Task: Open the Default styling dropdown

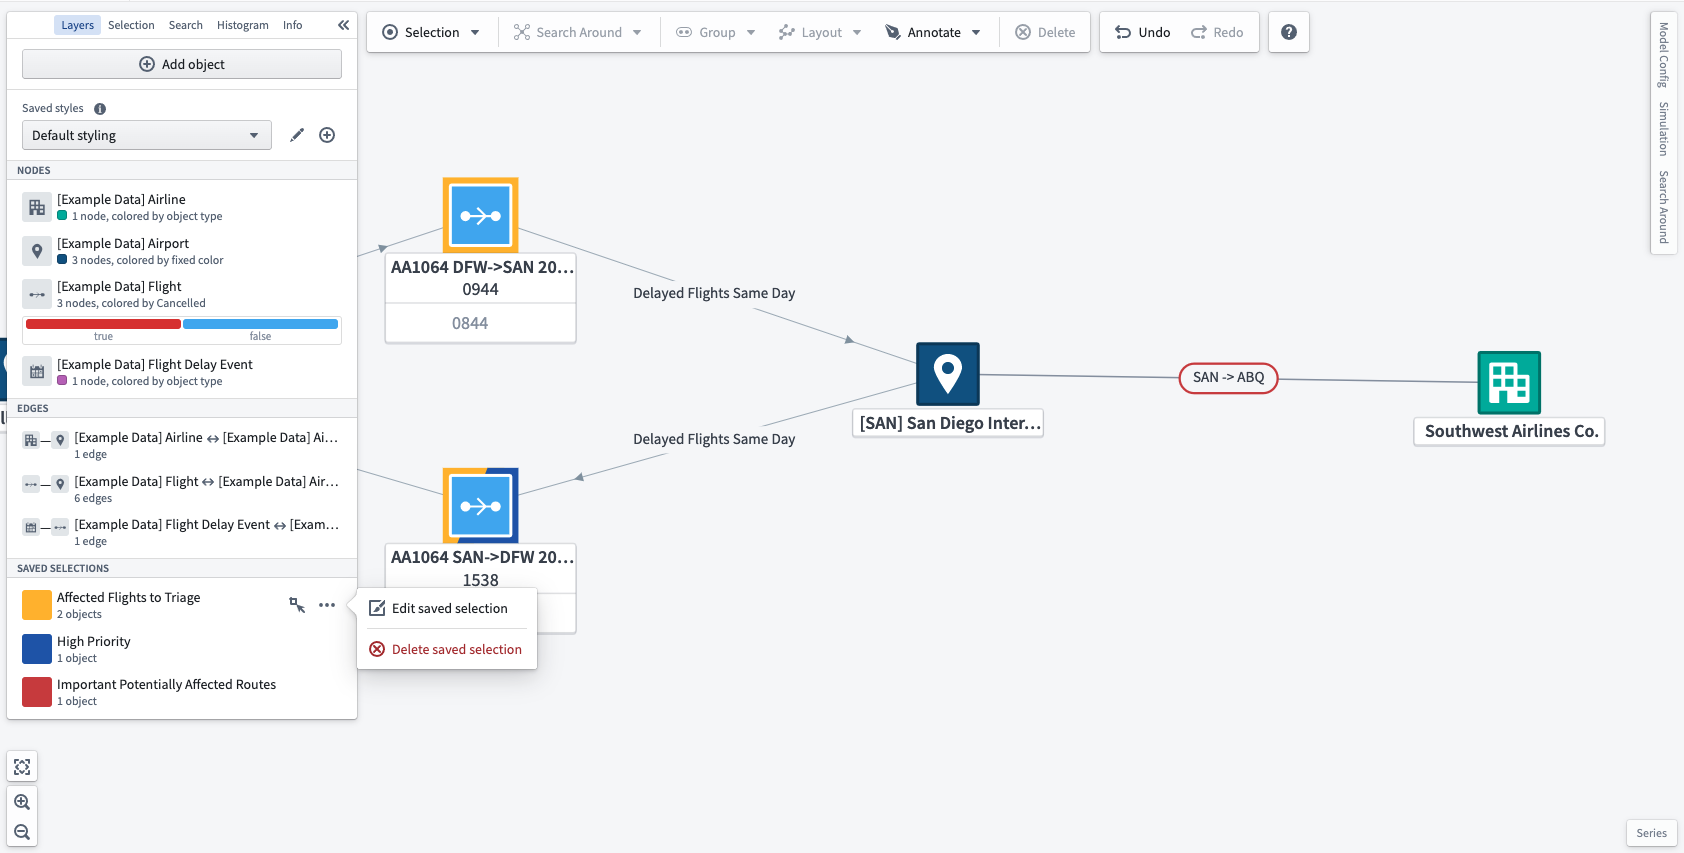Action: click(147, 135)
